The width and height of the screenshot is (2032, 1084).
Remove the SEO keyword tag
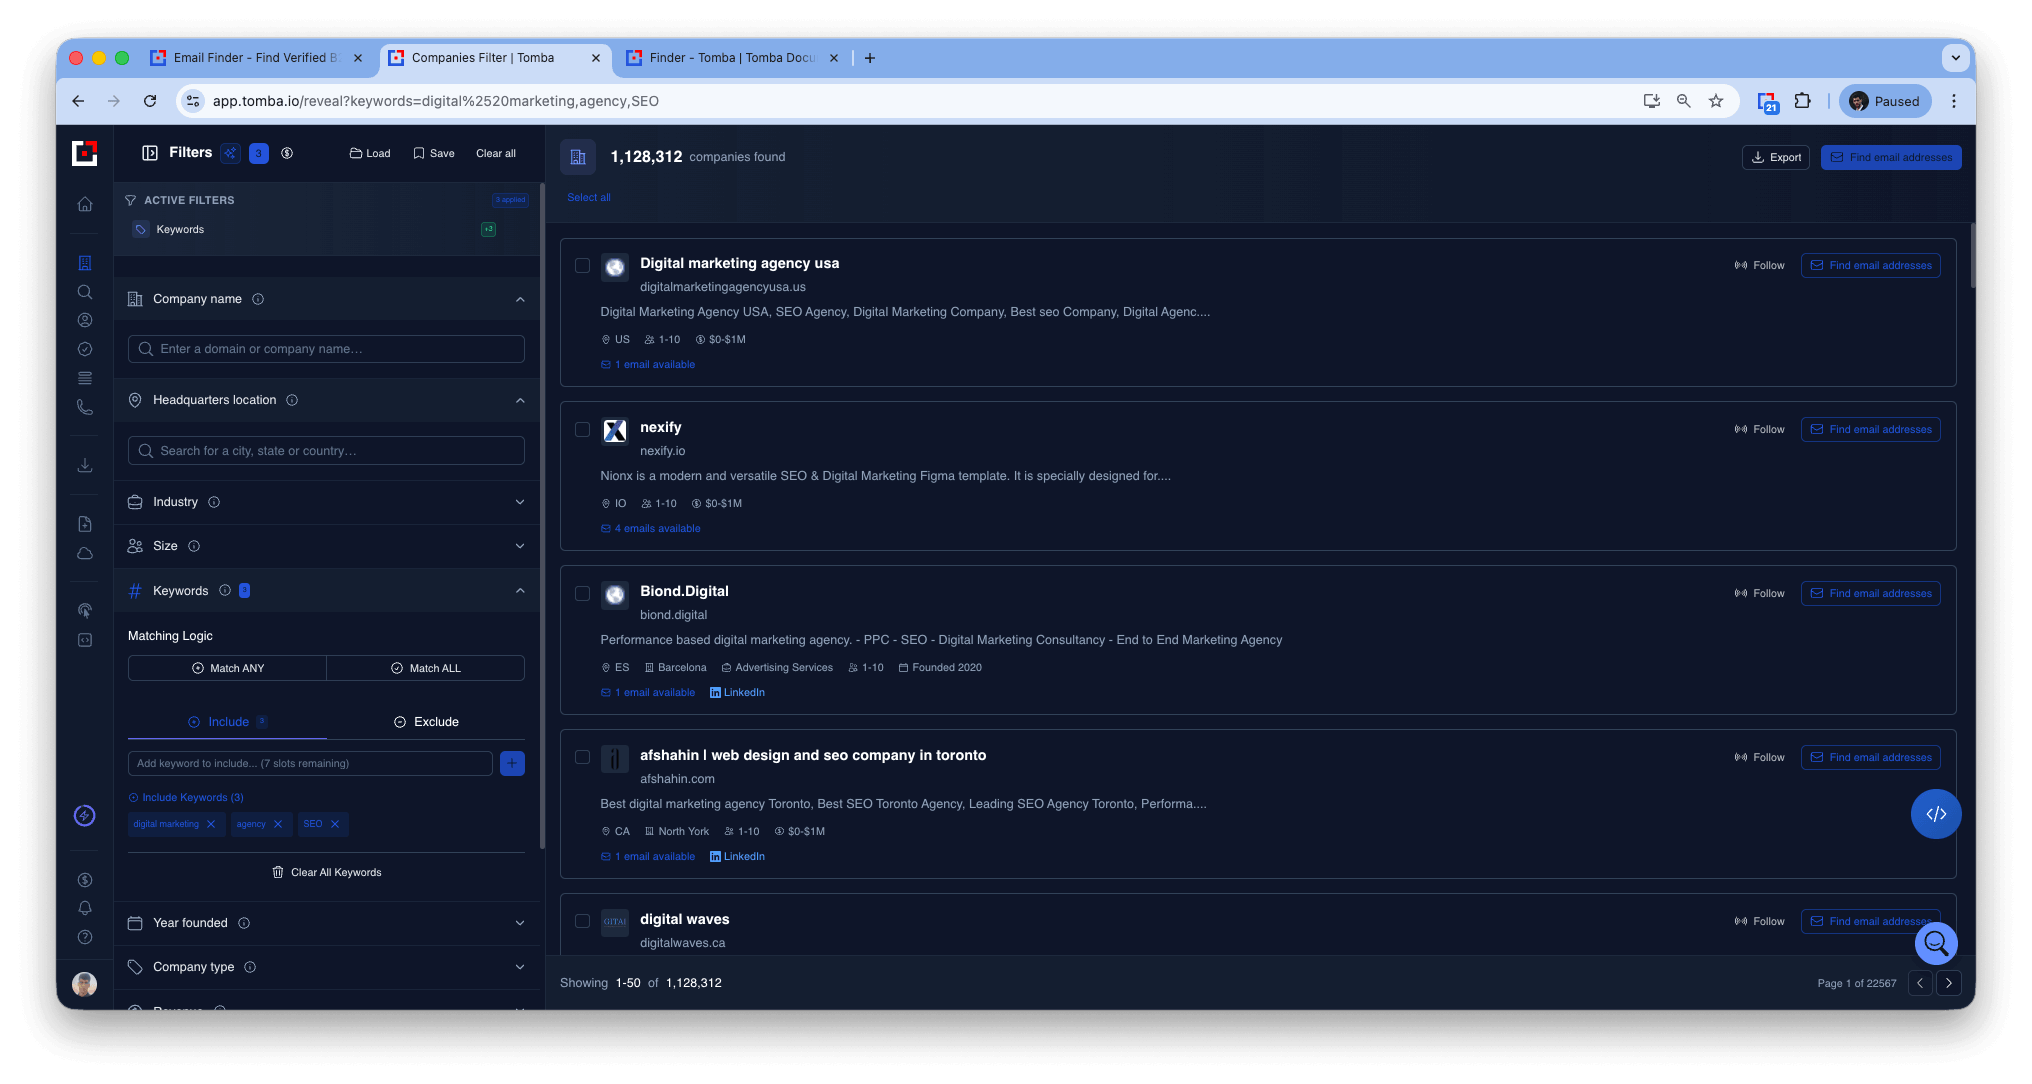[335, 824]
